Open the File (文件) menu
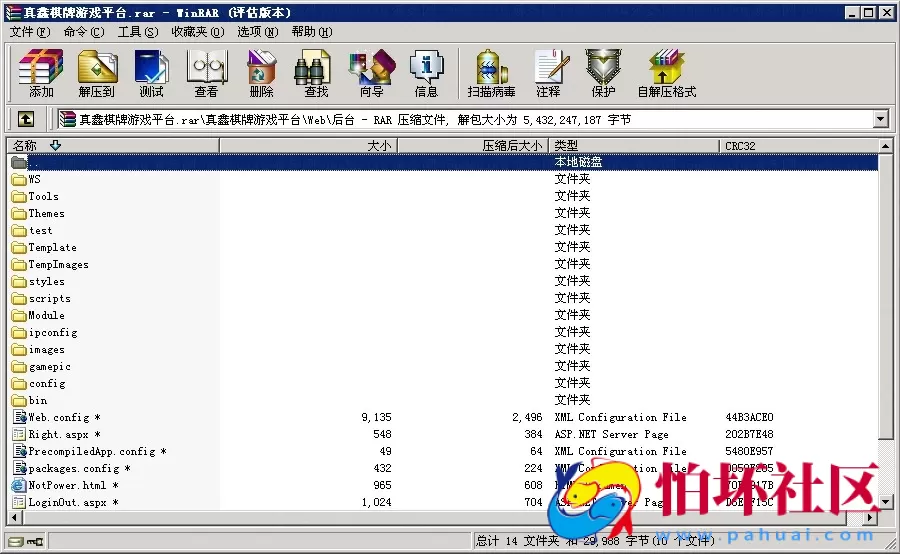900x554 pixels. pyautogui.click(x=30, y=32)
